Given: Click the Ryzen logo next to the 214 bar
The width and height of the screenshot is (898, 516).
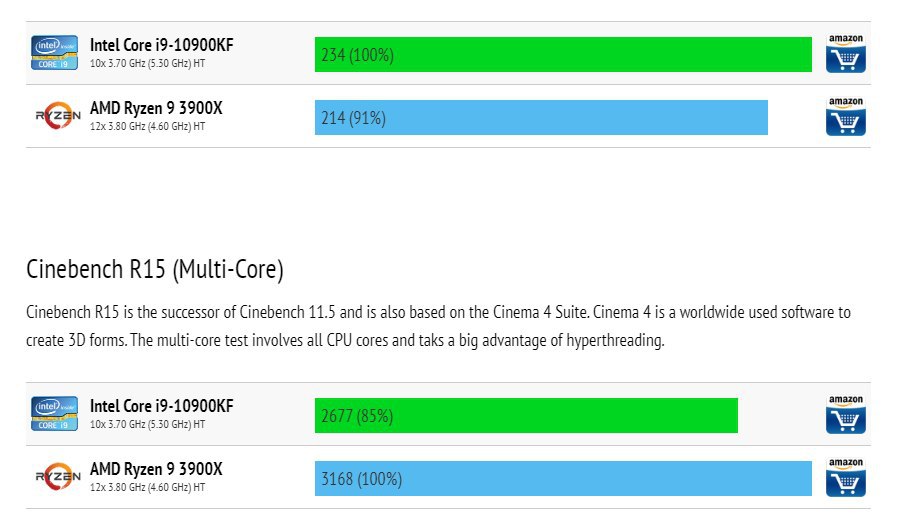Looking at the screenshot, I should pos(57,116).
